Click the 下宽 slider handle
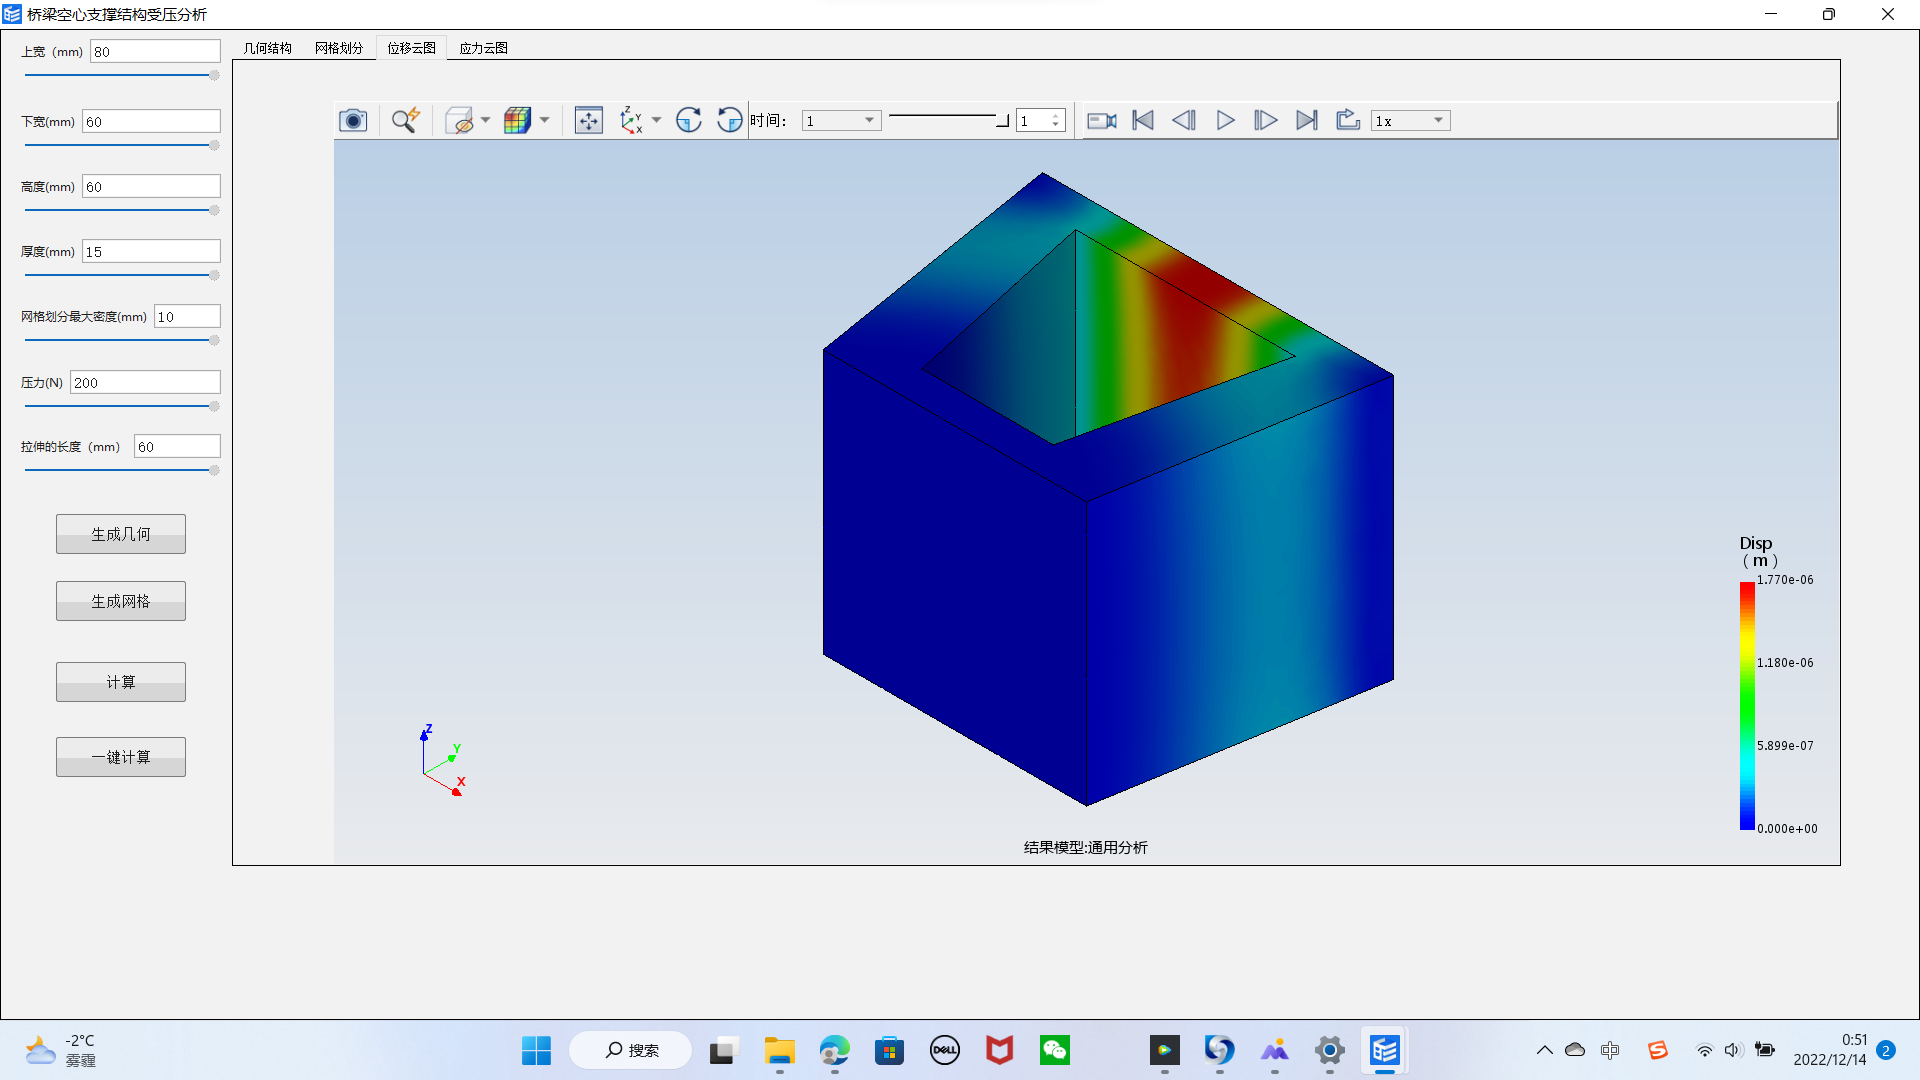Screen dimensions: 1920x1080 pyautogui.click(x=214, y=145)
